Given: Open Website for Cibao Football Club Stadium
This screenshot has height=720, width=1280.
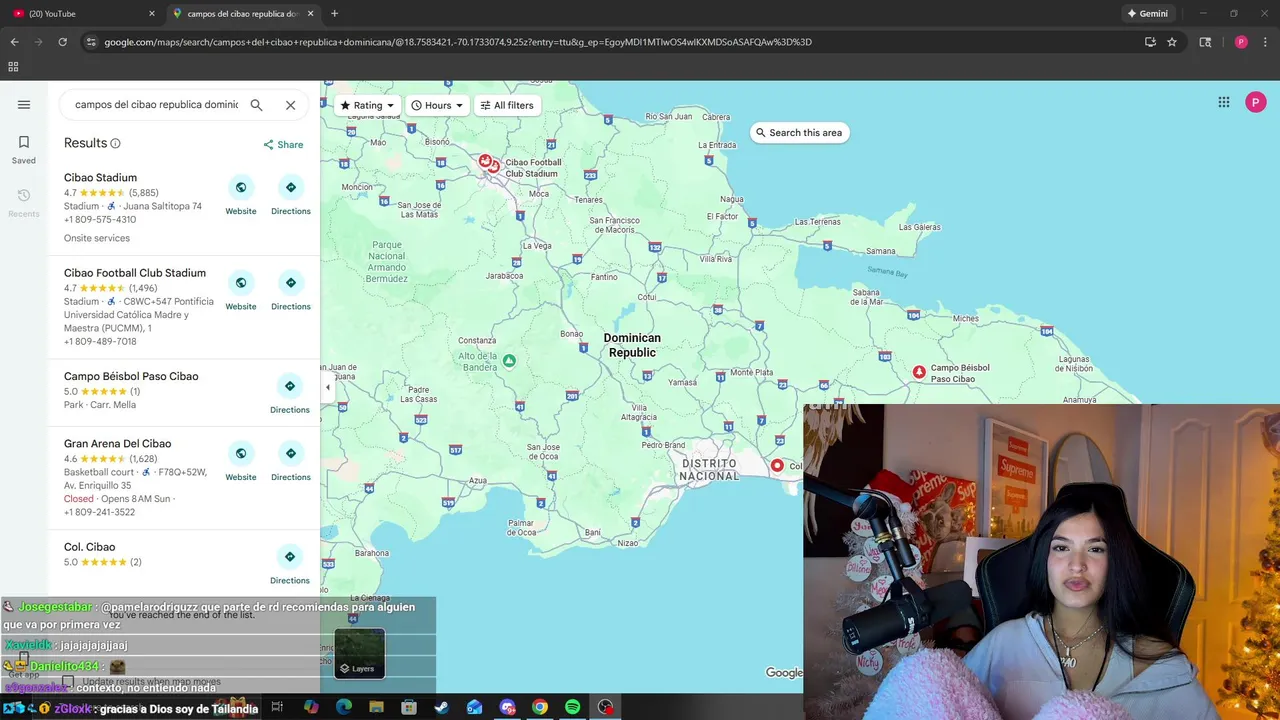Looking at the screenshot, I should pos(241,291).
